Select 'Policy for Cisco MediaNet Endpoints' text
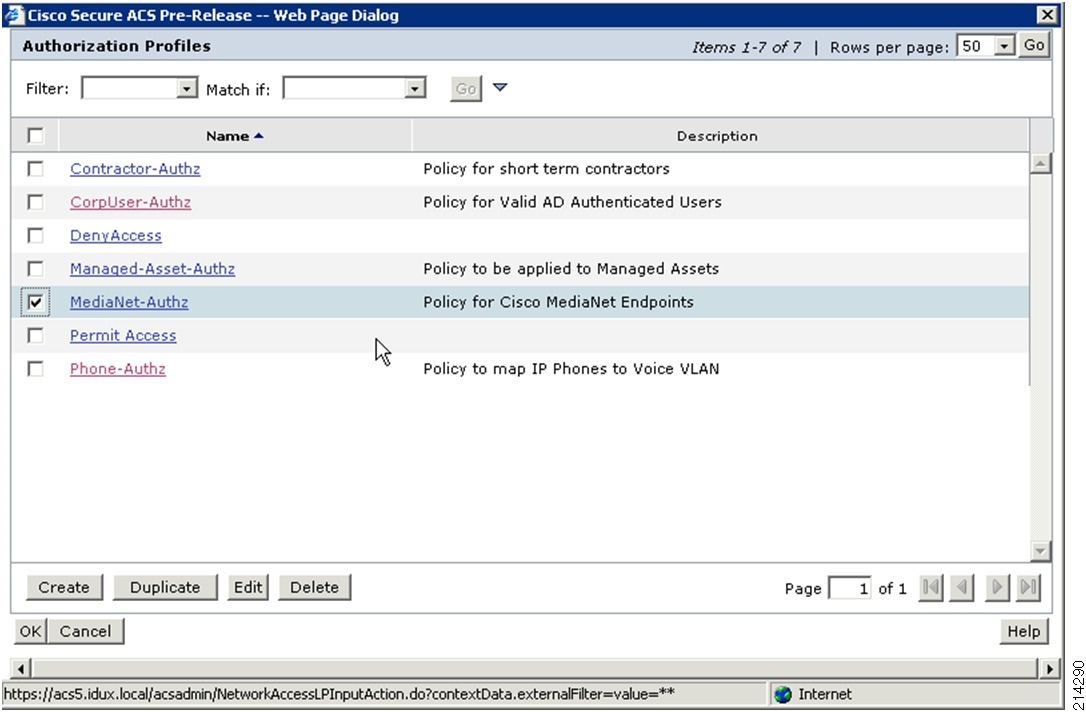The width and height of the screenshot is (1086, 712). pos(558,302)
